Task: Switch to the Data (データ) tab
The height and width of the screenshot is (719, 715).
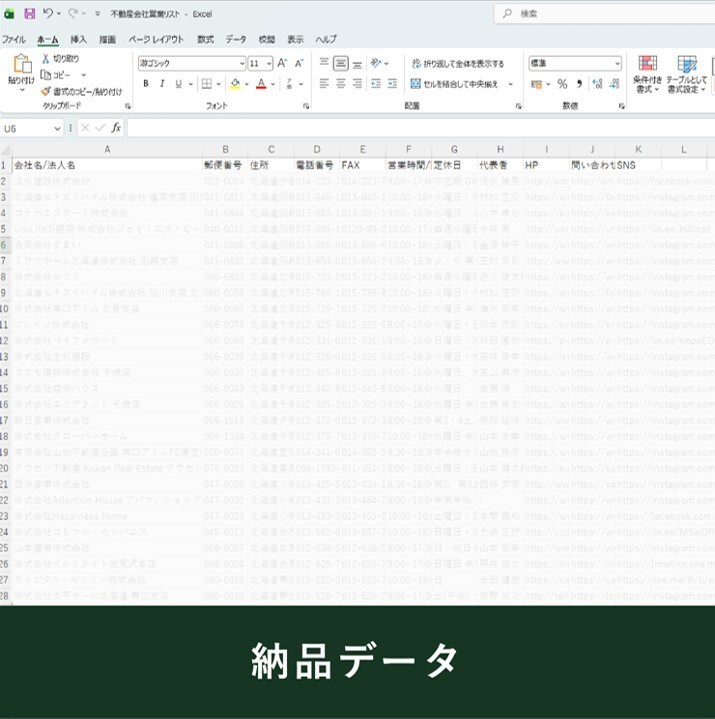Action: [x=236, y=39]
